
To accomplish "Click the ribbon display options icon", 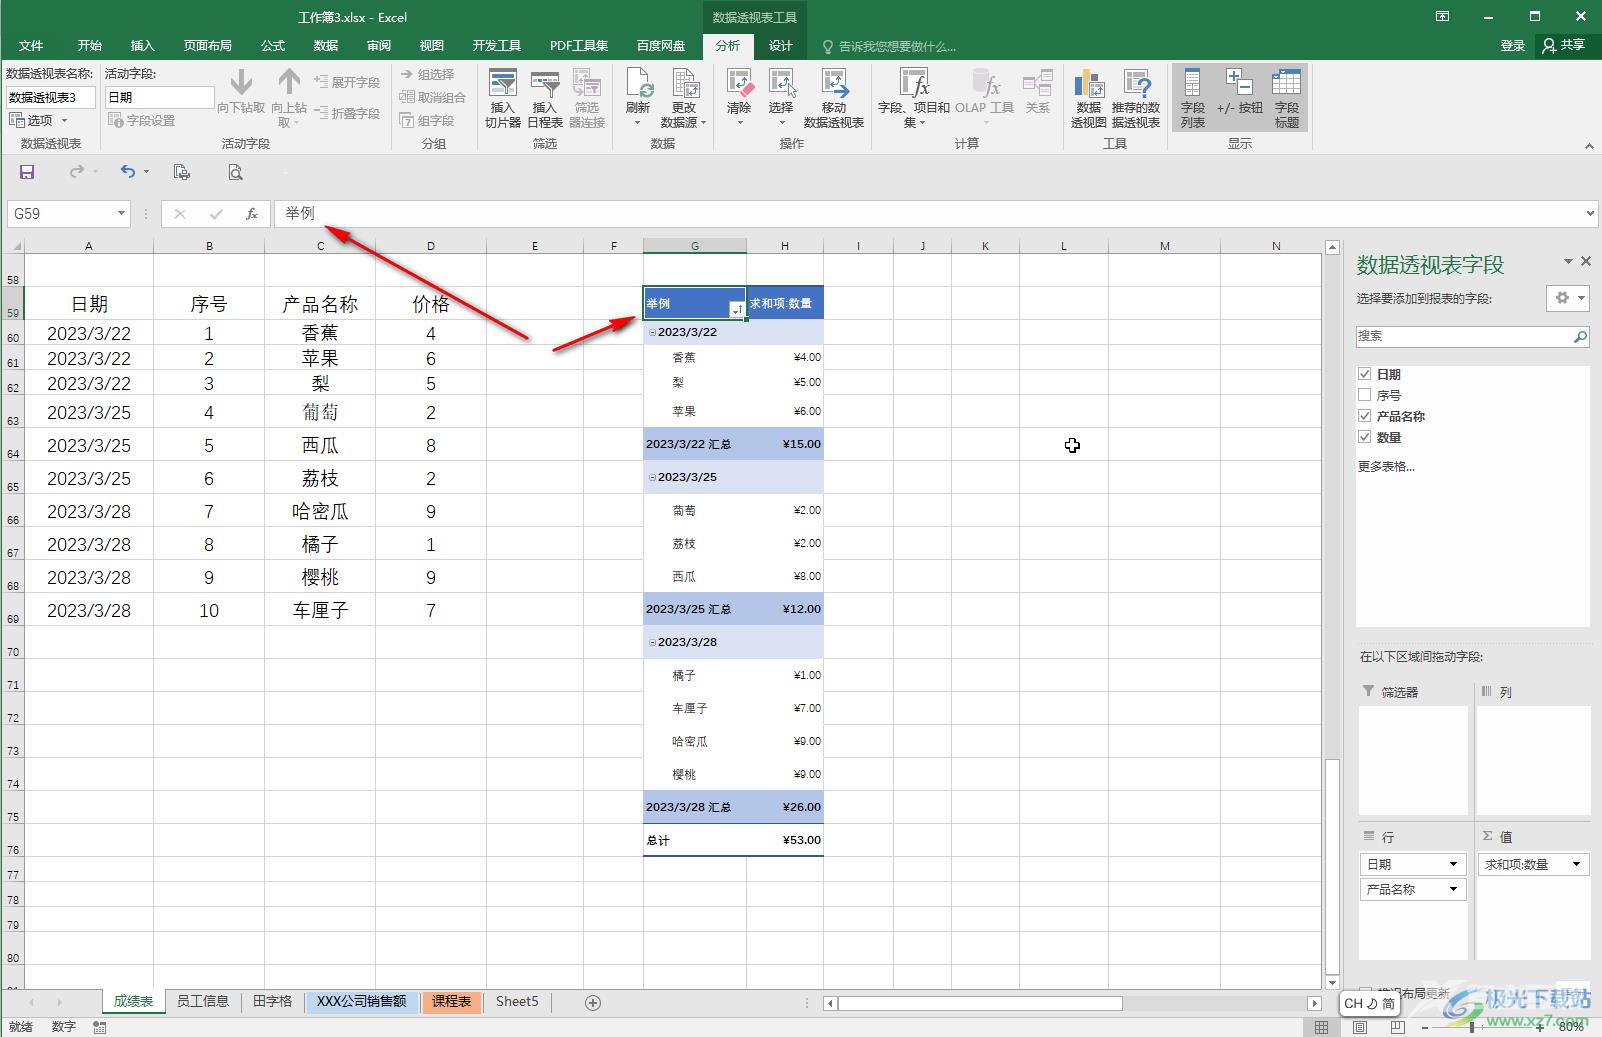I will (x=1442, y=16).
